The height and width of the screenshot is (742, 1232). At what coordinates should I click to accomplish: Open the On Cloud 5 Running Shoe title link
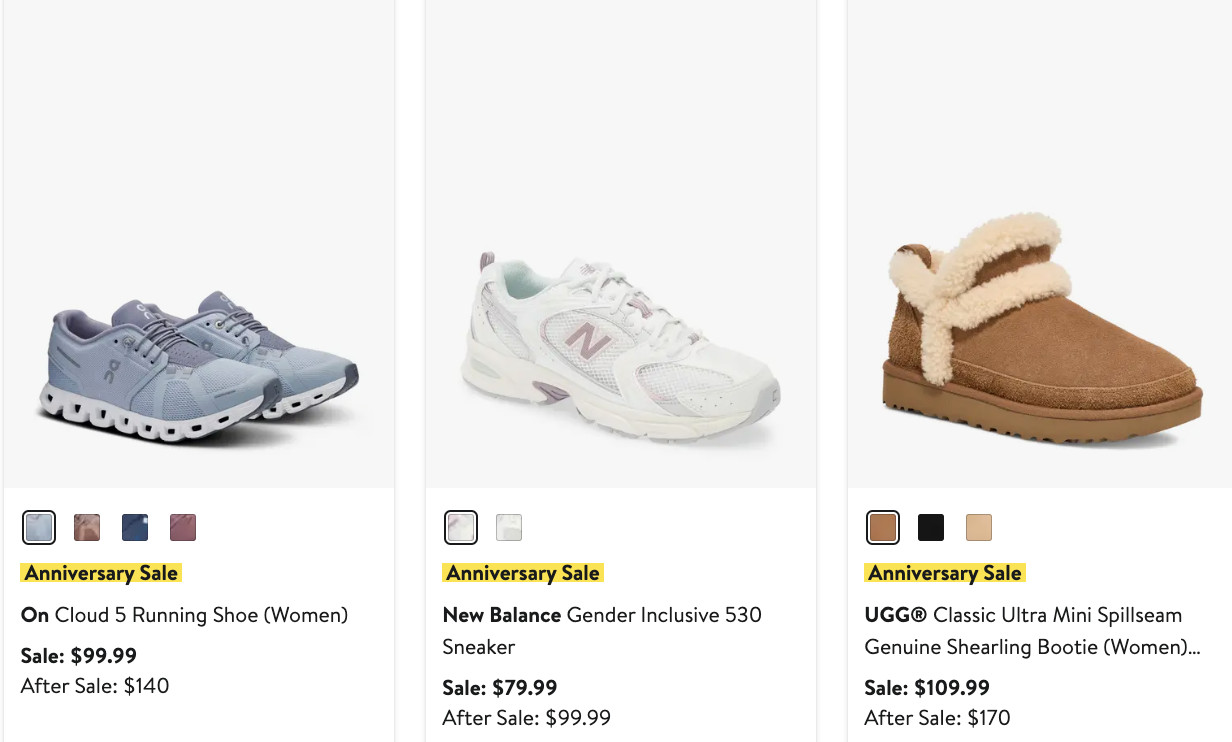(185, 615)
